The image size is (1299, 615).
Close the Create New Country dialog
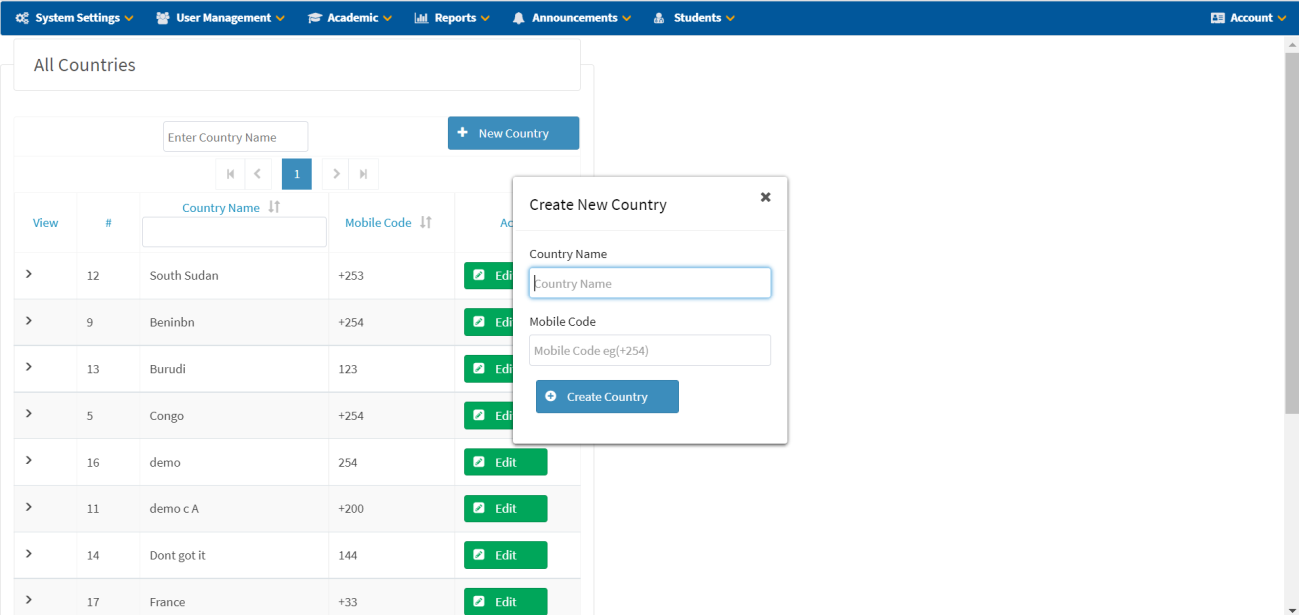coord(765,197)
